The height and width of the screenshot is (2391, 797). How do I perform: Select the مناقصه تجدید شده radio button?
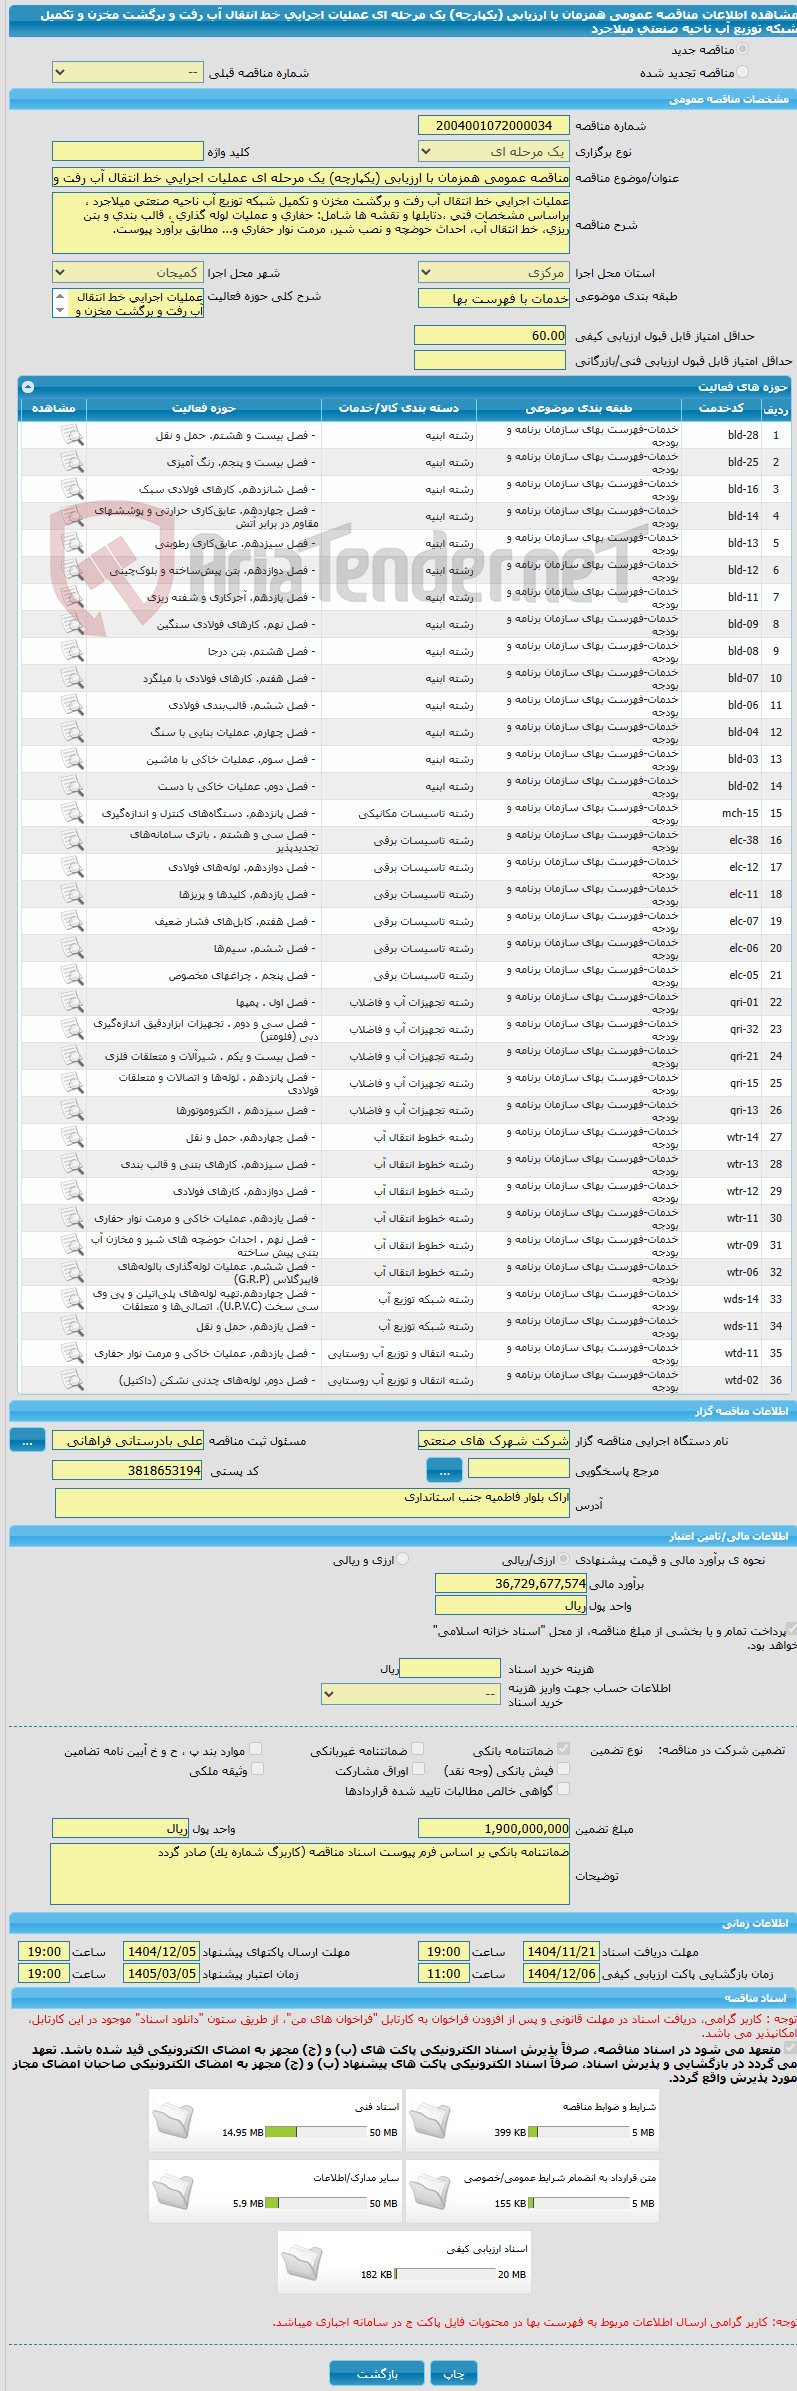742,72
